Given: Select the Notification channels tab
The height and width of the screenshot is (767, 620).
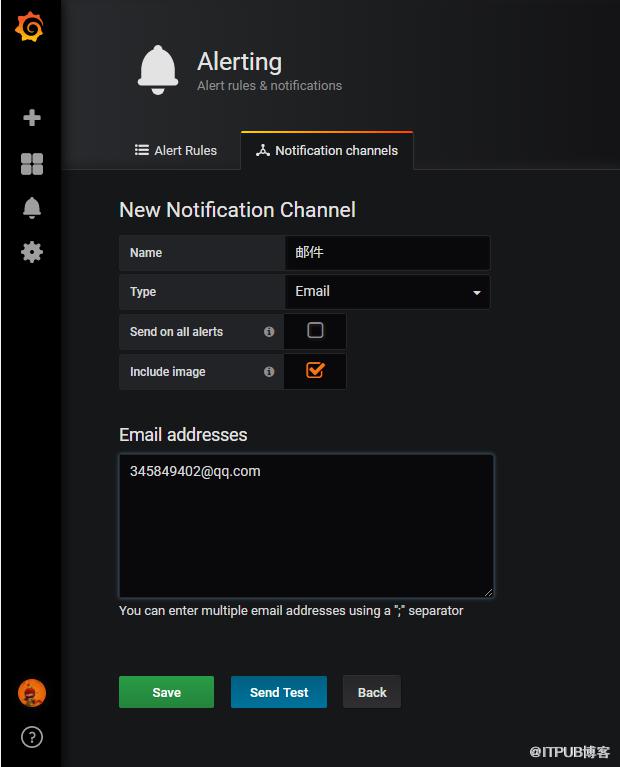Looking at the screenshot, I should point(327,150).
